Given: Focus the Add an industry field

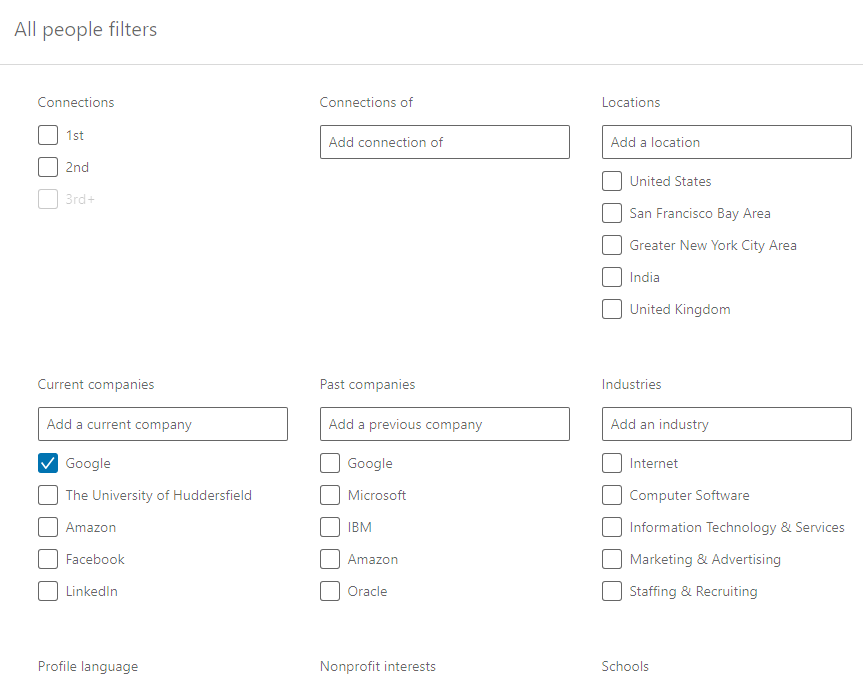Looking at the screenshot, I should pos(727,424).
